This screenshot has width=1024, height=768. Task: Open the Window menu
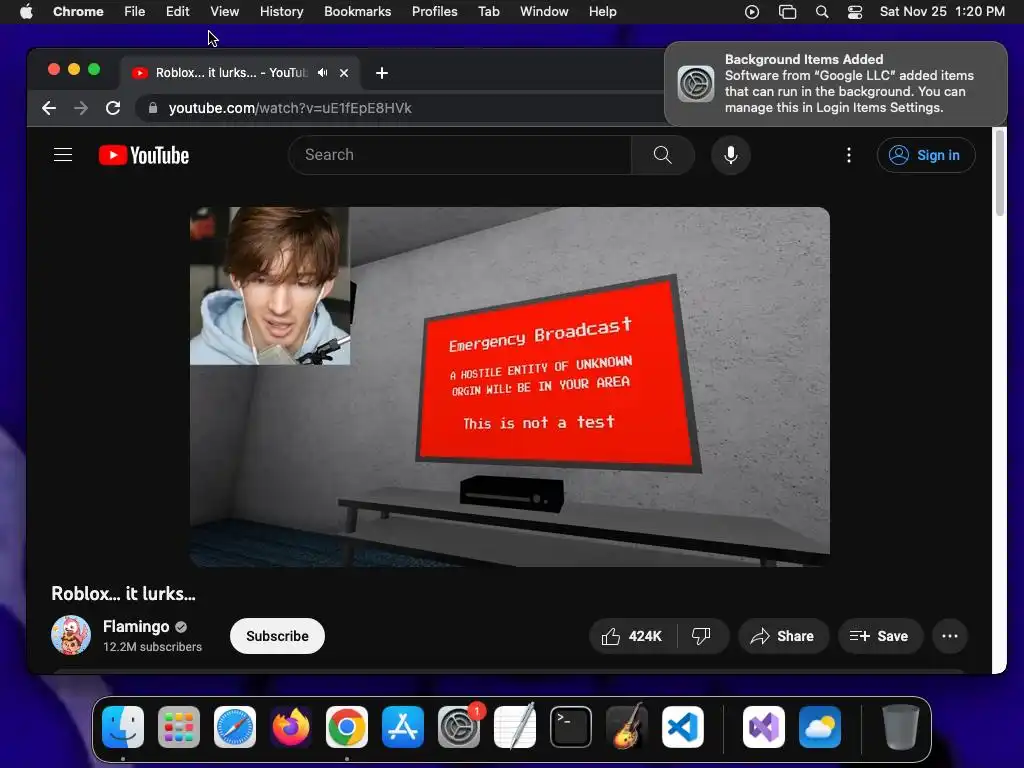[x=544, y=12]
